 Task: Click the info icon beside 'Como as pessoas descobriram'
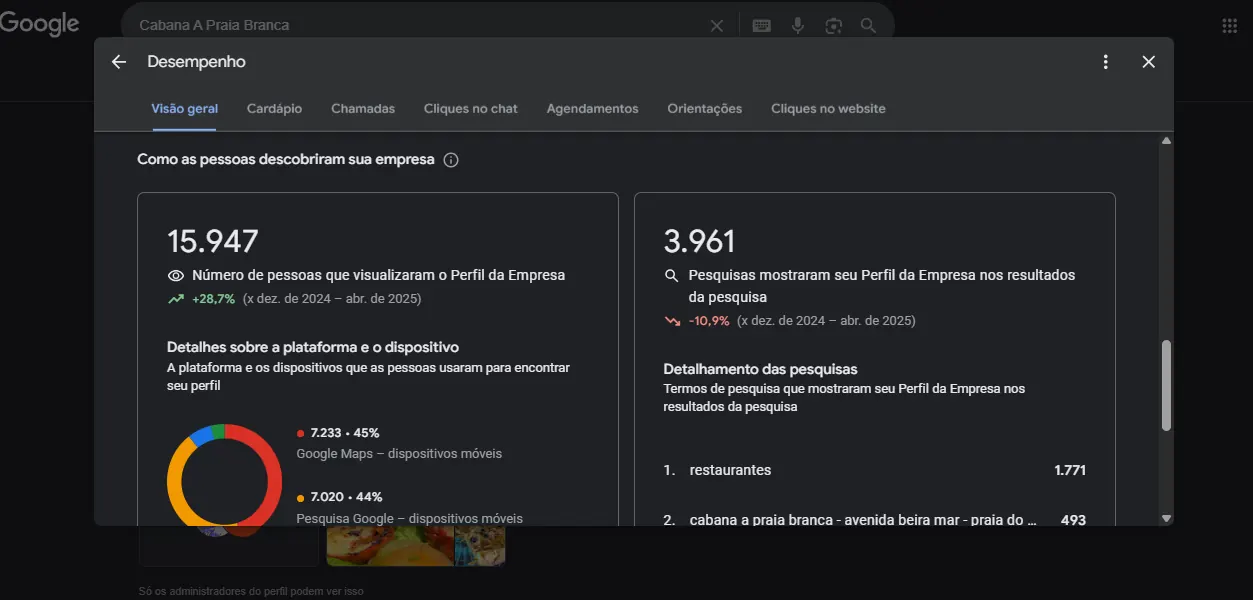451,160
